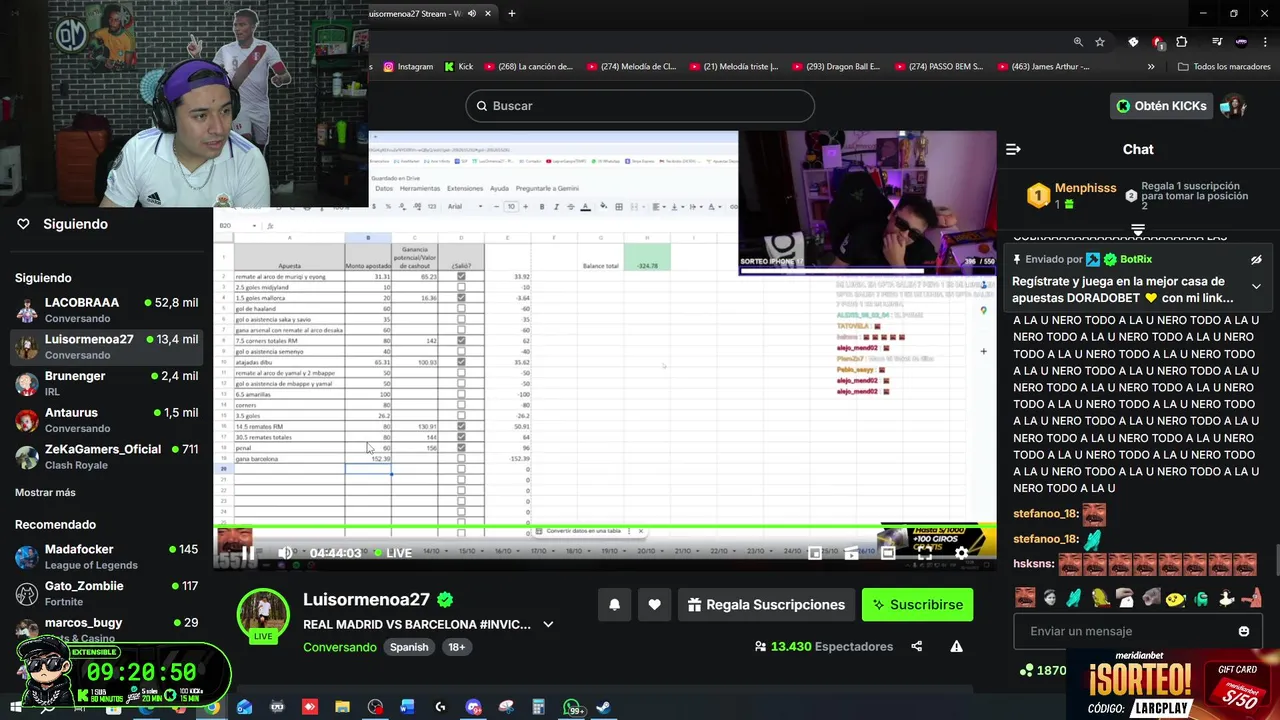Open Antaurus channel in sidebar

(x=106, y=420)
